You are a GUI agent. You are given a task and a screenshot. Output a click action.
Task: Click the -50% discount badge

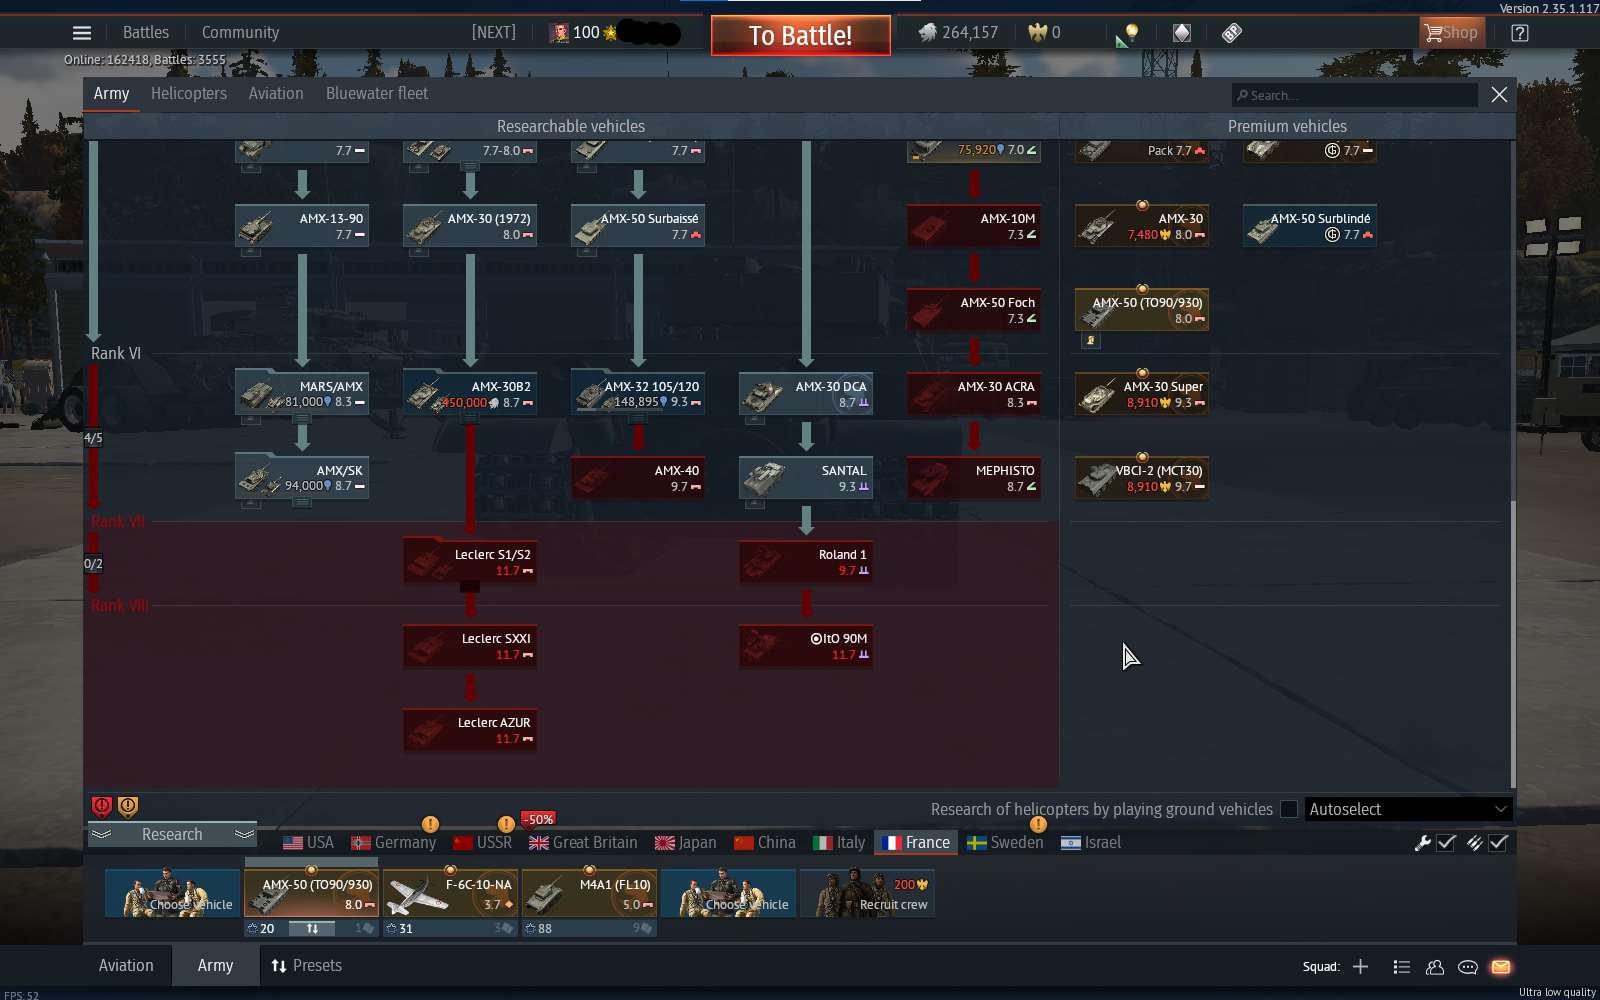539,819
